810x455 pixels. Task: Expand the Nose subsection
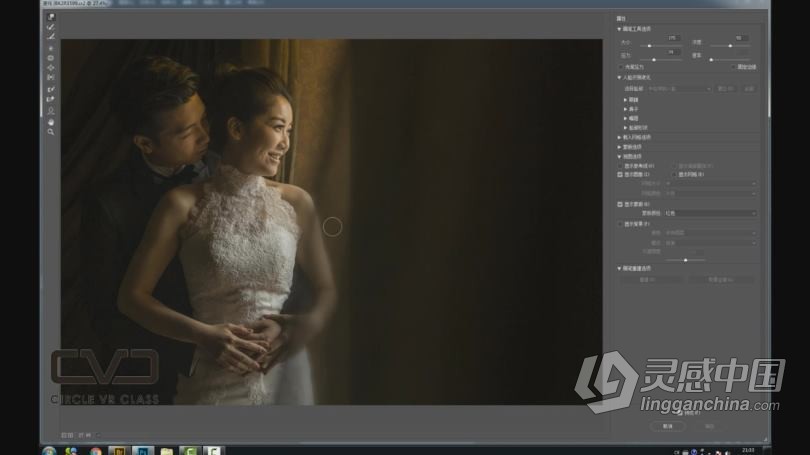click(626, 109)
